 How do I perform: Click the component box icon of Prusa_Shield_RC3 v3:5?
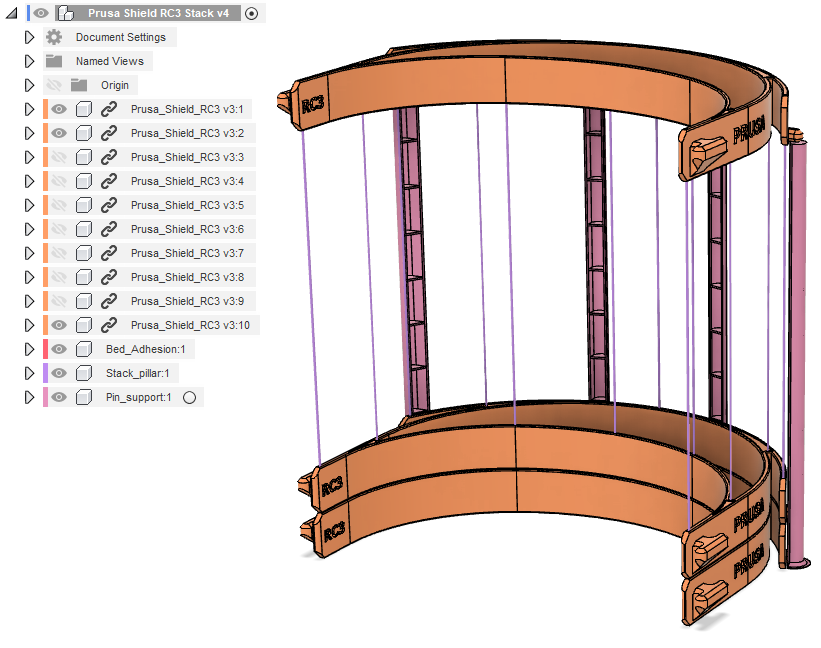click(x=84, y=205)
